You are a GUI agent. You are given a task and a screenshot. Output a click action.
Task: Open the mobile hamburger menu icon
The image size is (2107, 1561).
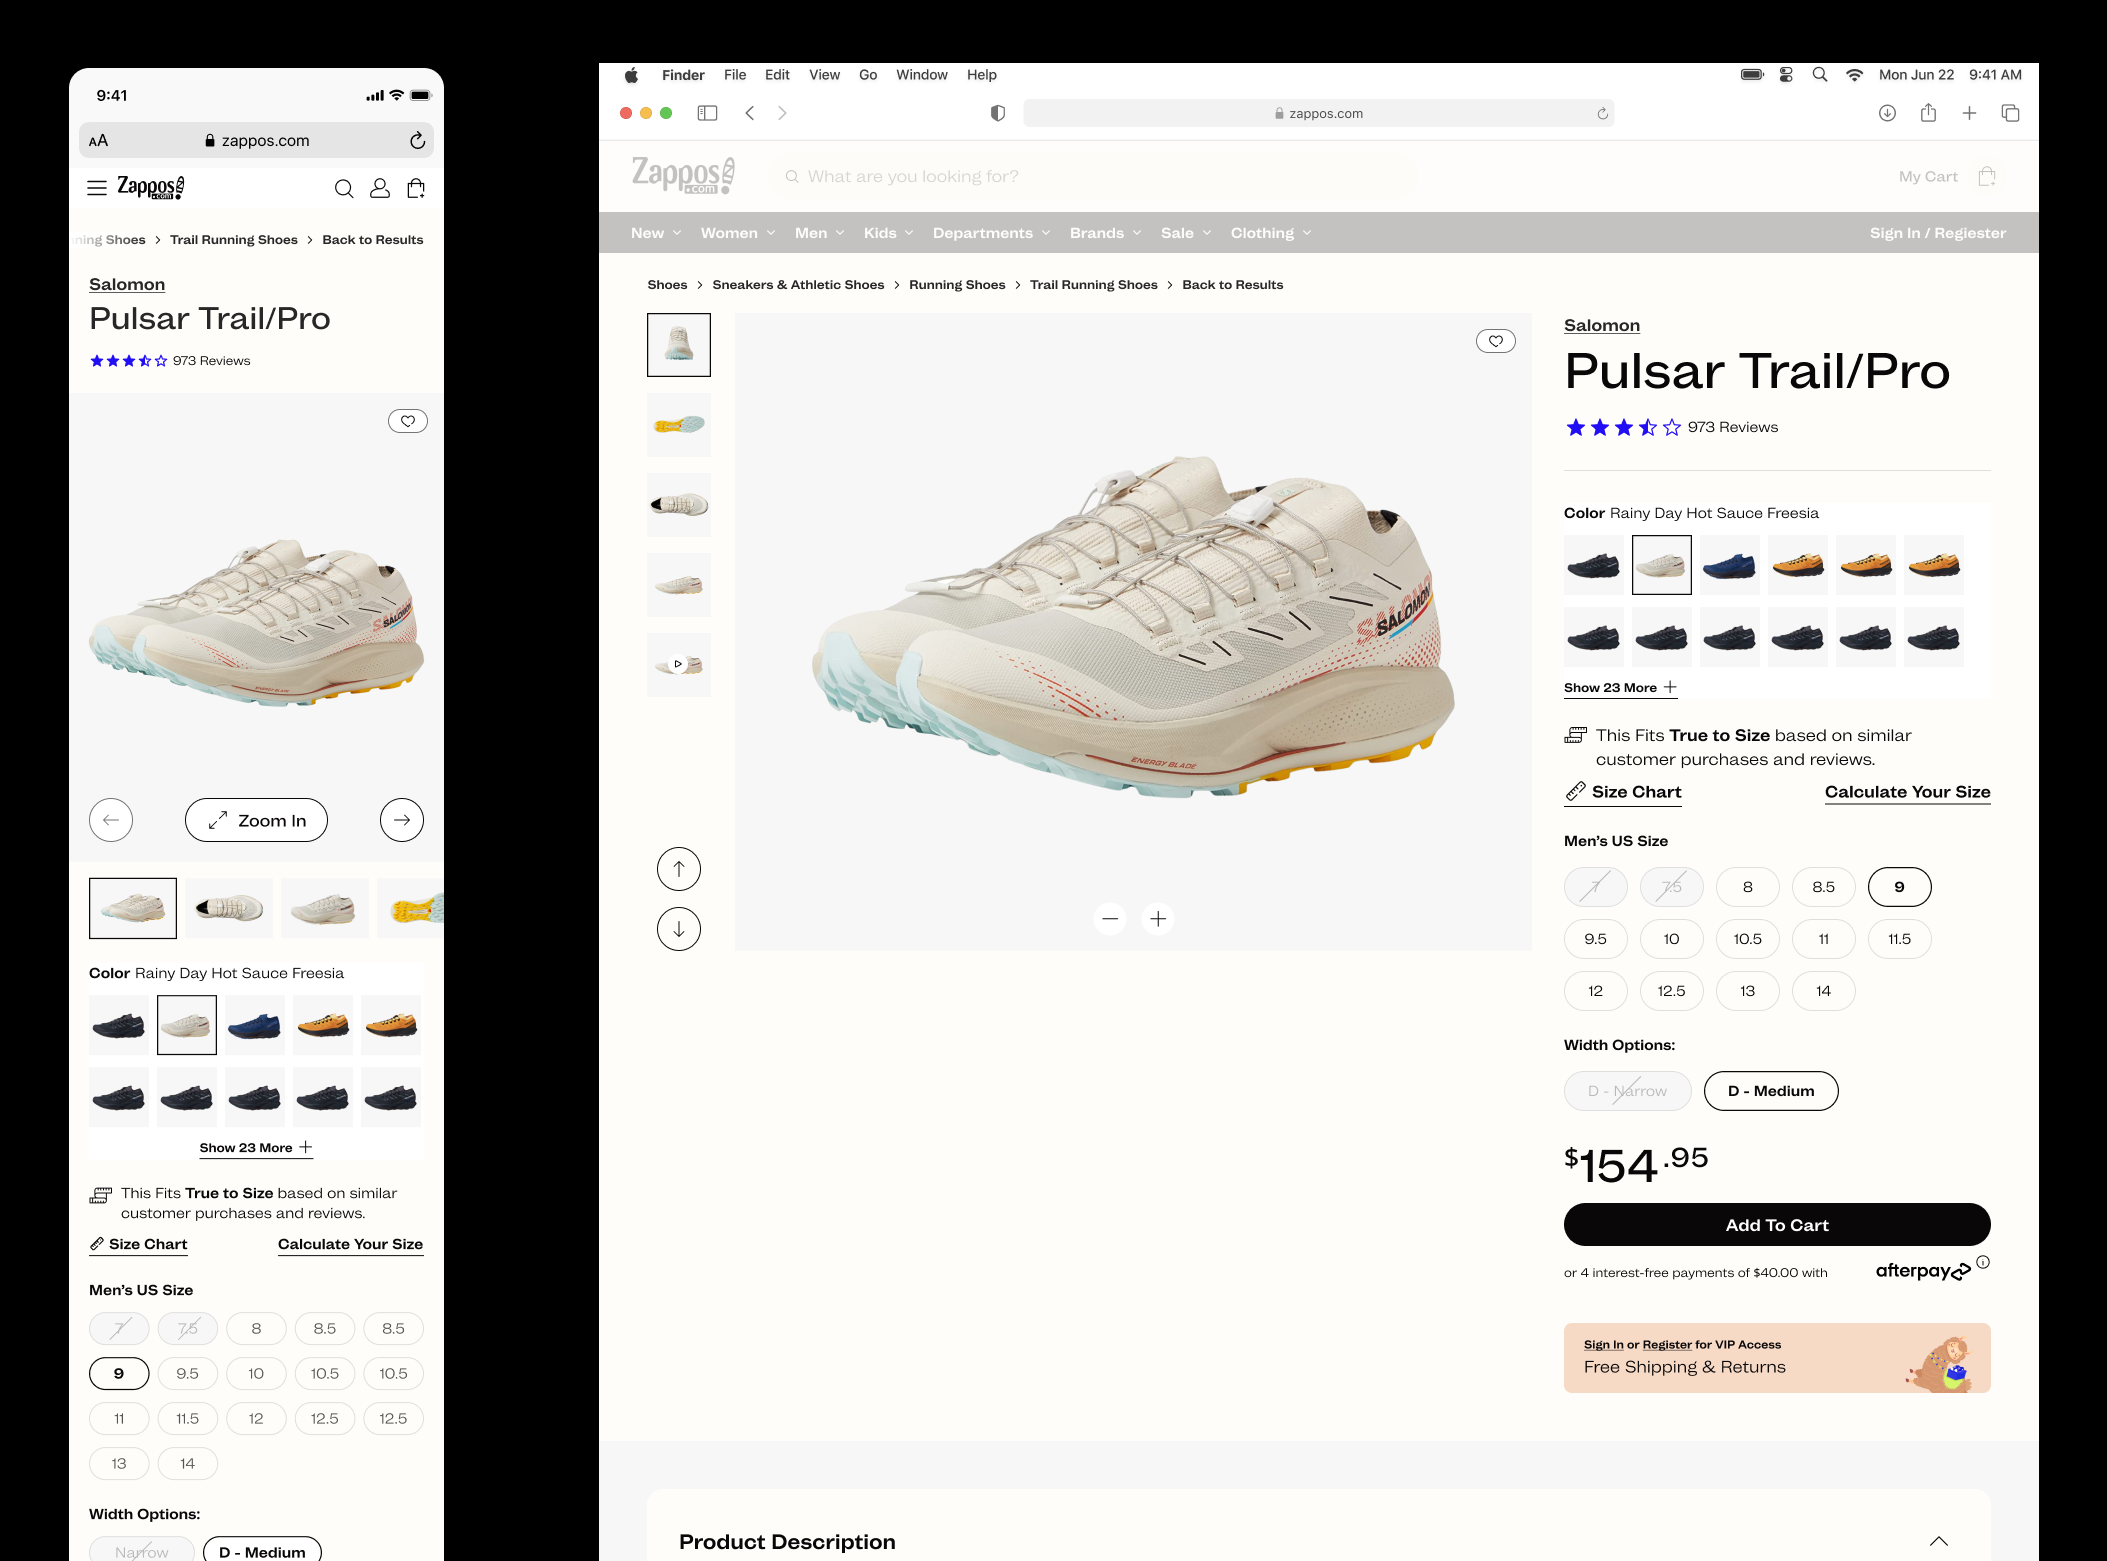[97, 188]
